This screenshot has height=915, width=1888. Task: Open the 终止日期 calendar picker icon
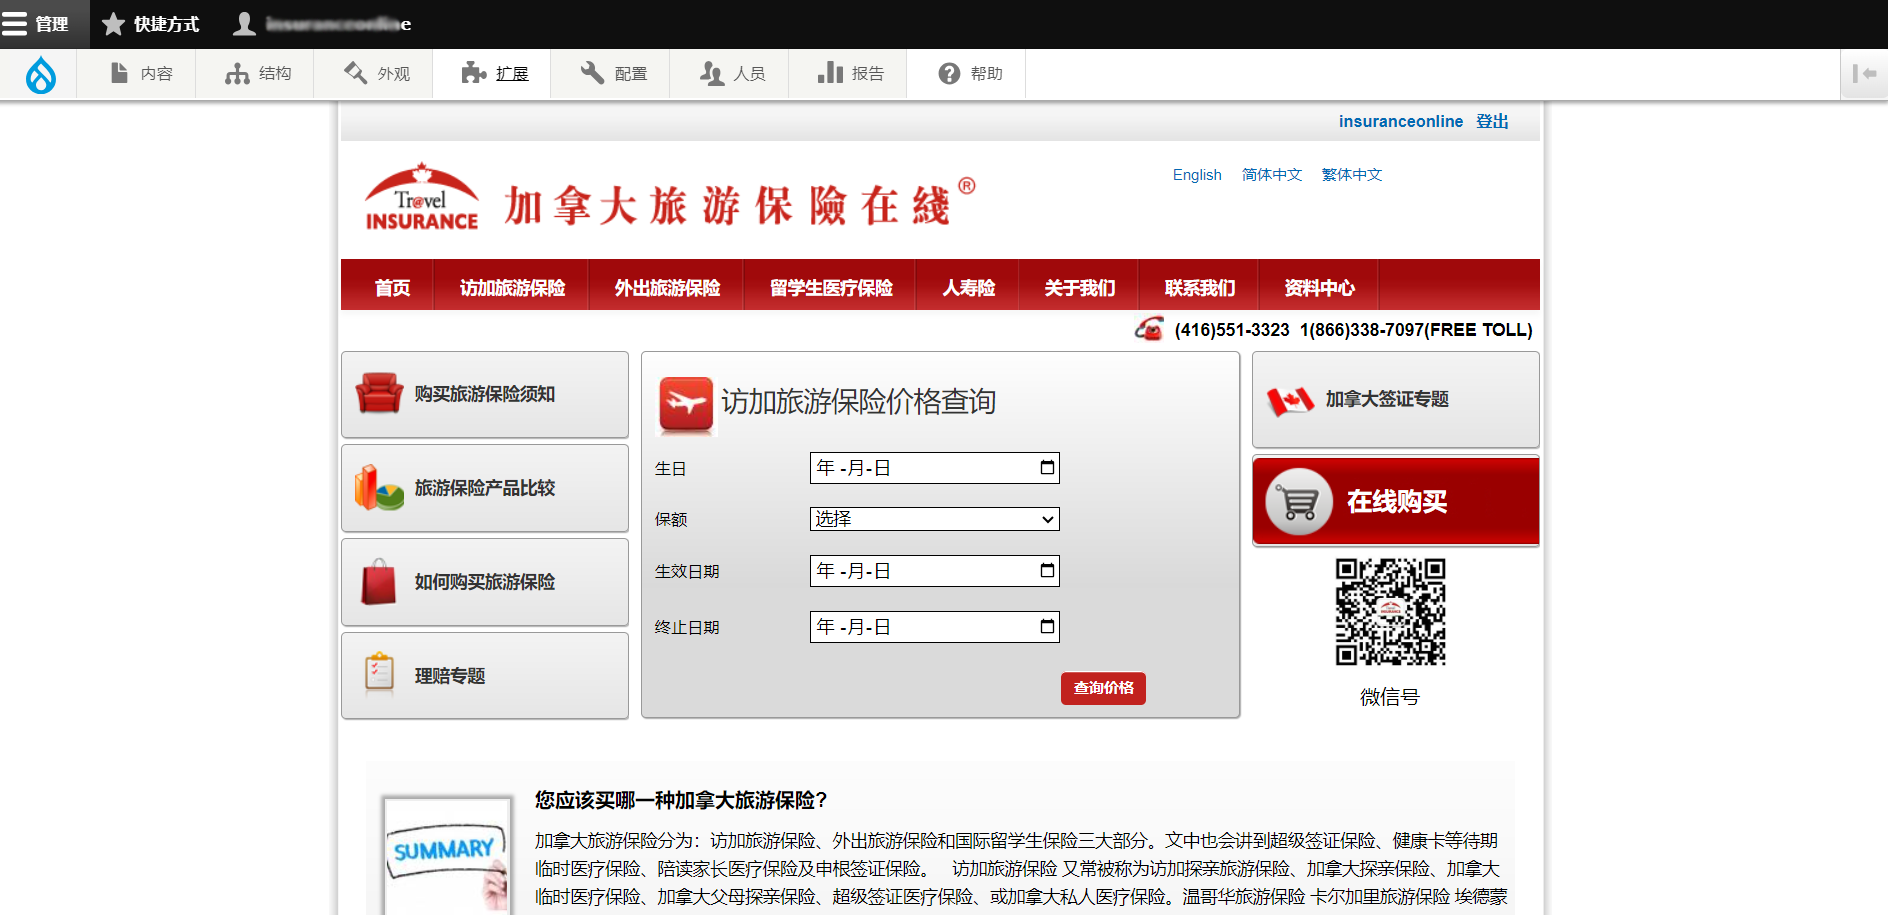click(x=1047, y=626)
